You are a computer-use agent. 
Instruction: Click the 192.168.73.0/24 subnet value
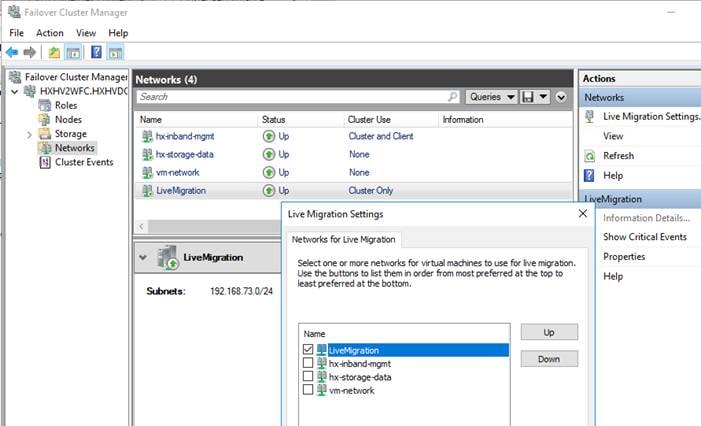pyautogui.click(x=241, y=291)
